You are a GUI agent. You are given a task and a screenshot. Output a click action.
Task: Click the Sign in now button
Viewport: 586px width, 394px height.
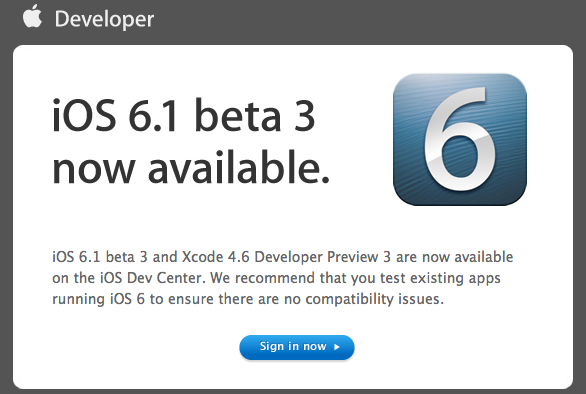pyautogui.click(x=297, y=347)
